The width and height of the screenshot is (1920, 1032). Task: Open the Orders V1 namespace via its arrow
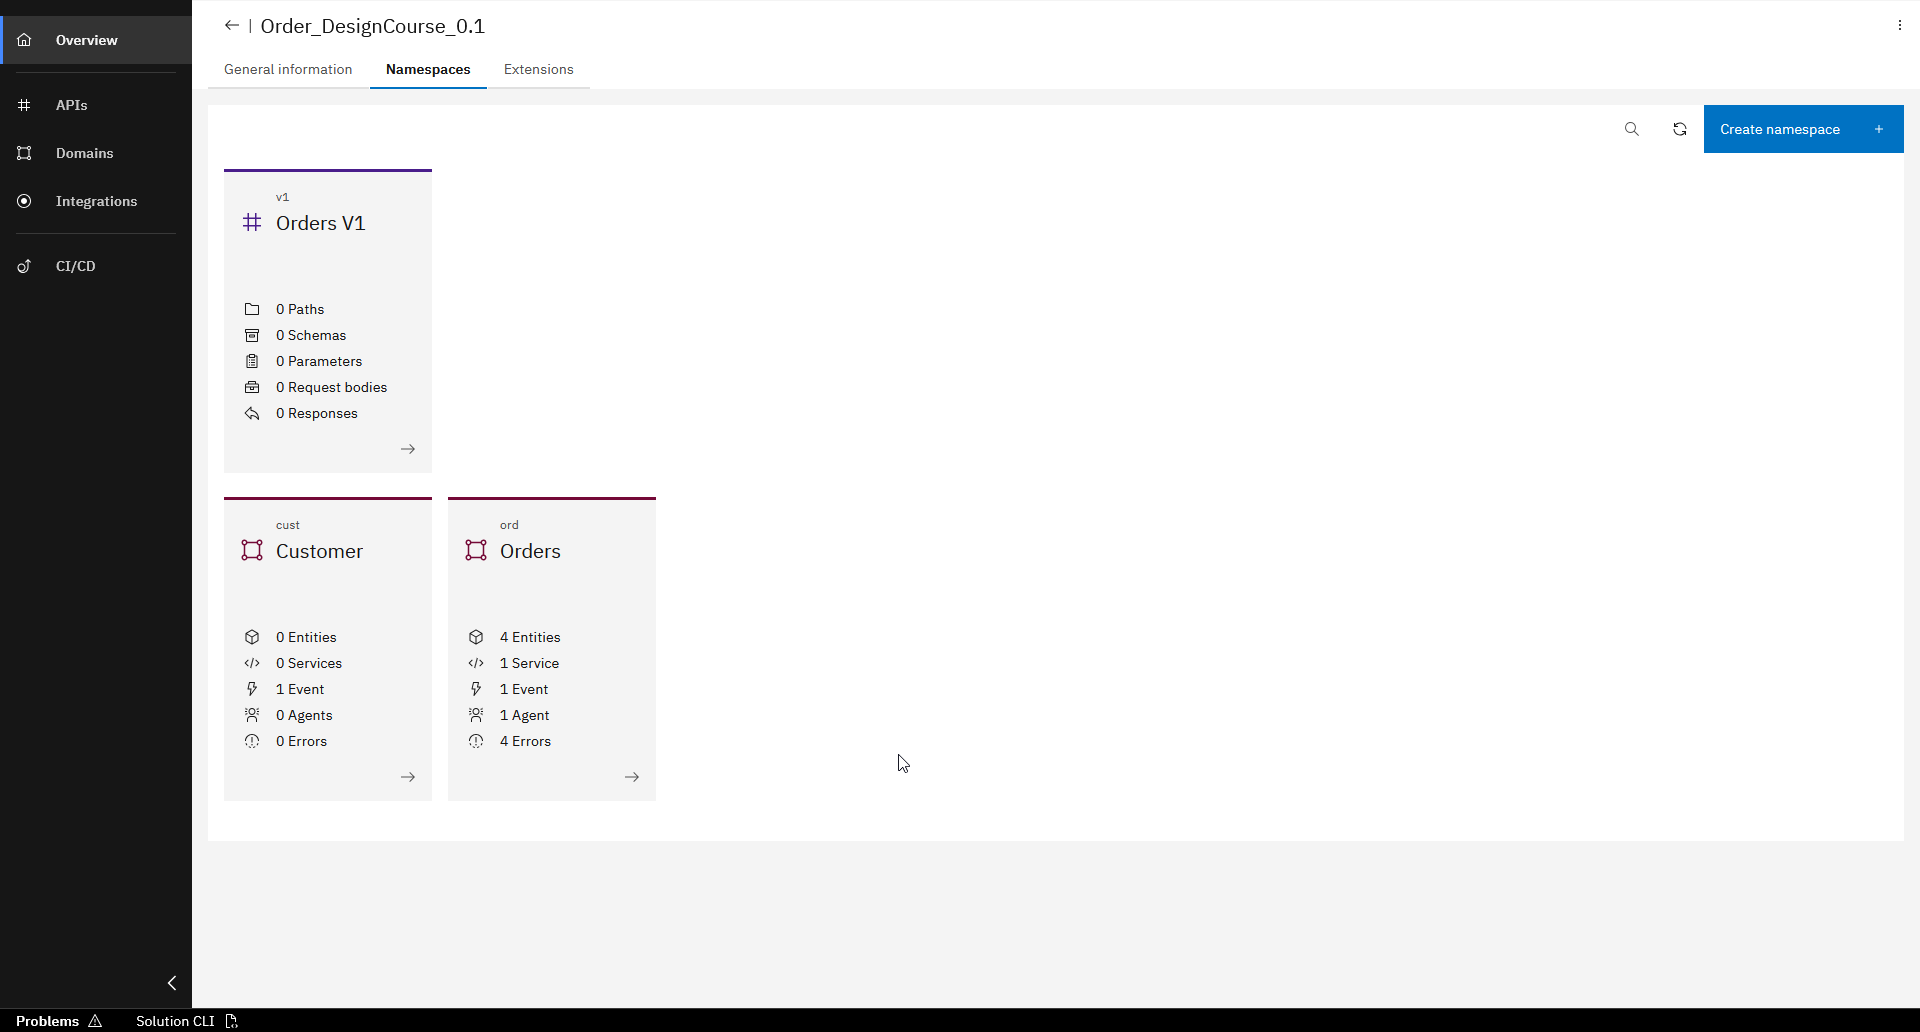pos(408,449)
